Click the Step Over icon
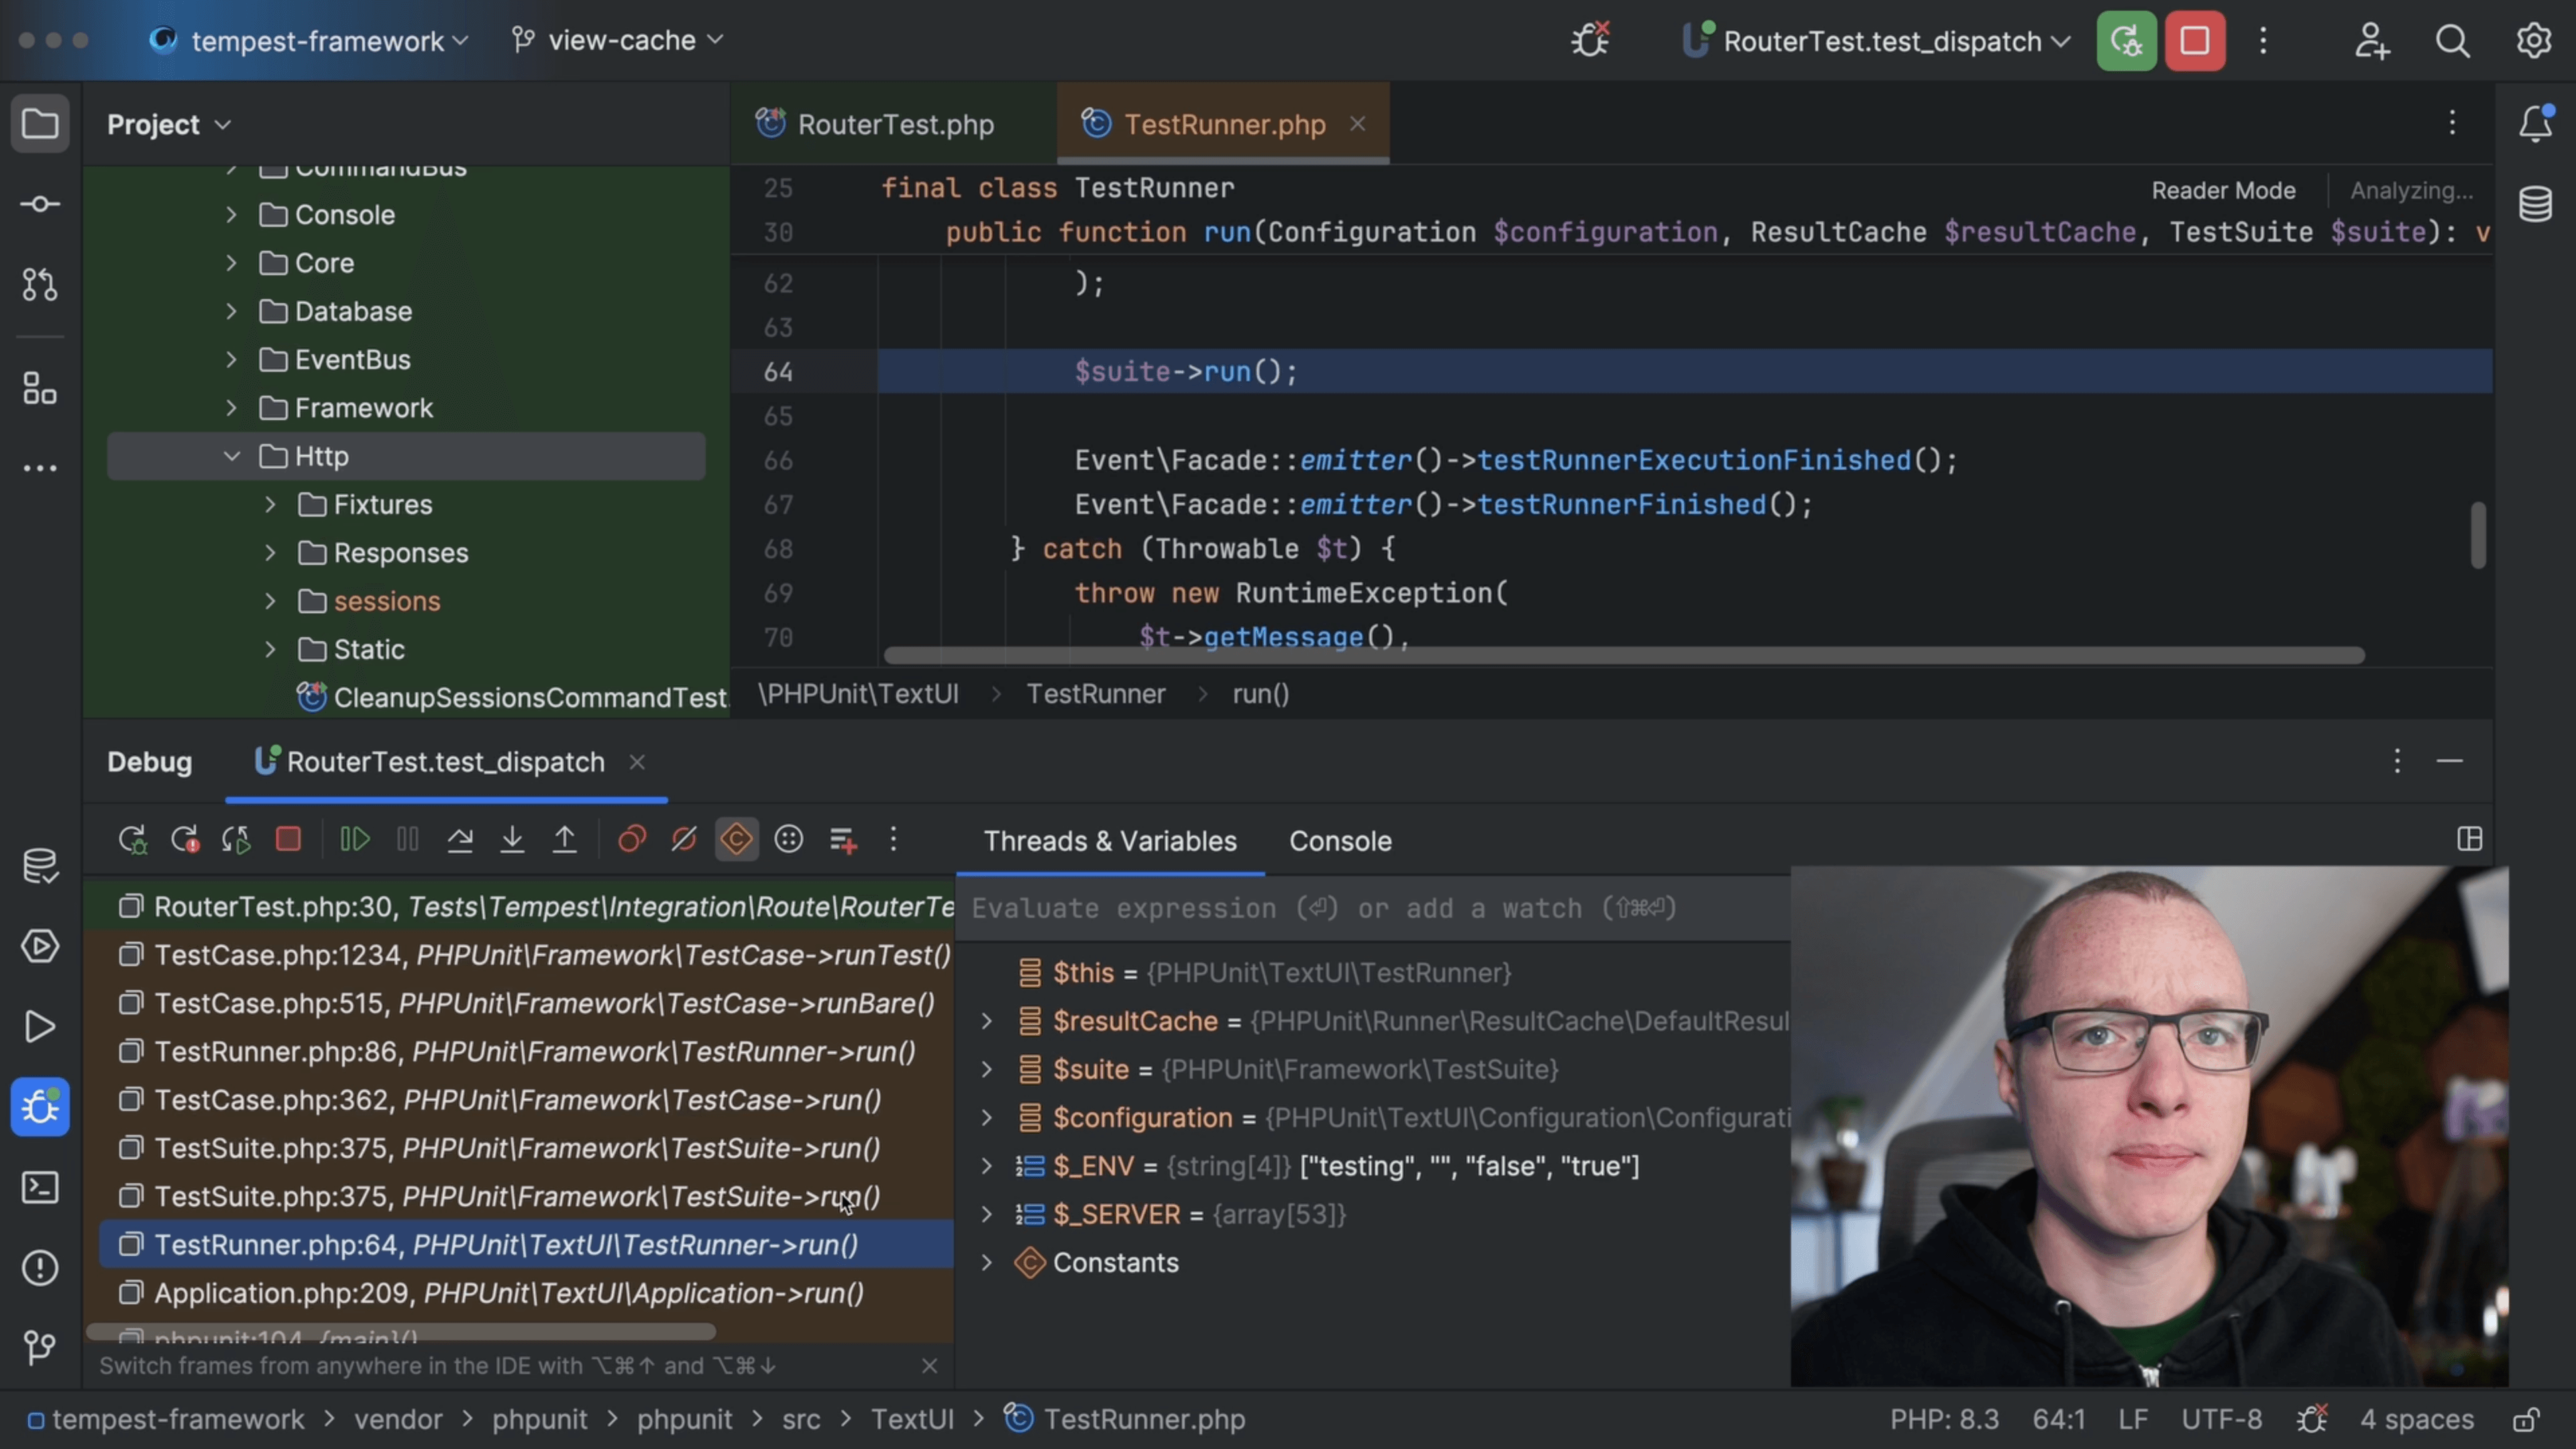Viewport: 2576px width, 1449px height. (x=460, y=839)
